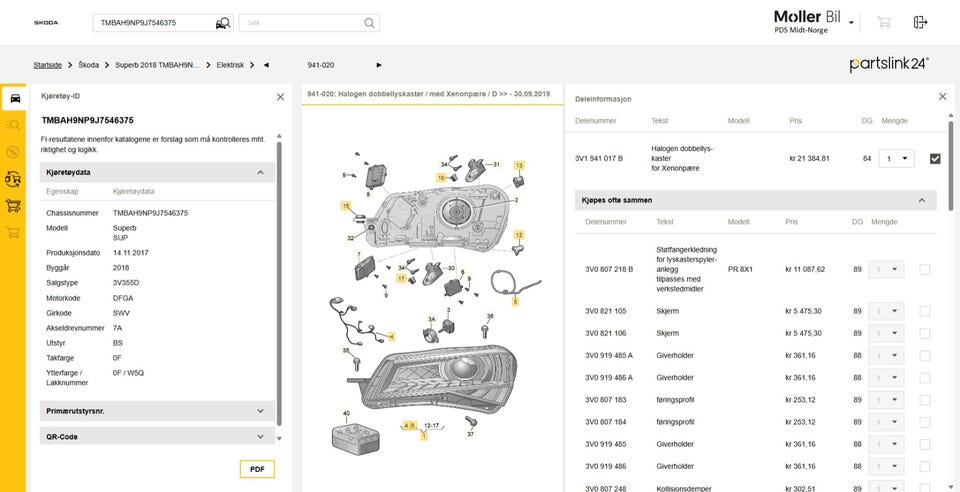The width and height of the screenshot is (960, 492).
Task: Click the logout icon
Action: [920, 23]
